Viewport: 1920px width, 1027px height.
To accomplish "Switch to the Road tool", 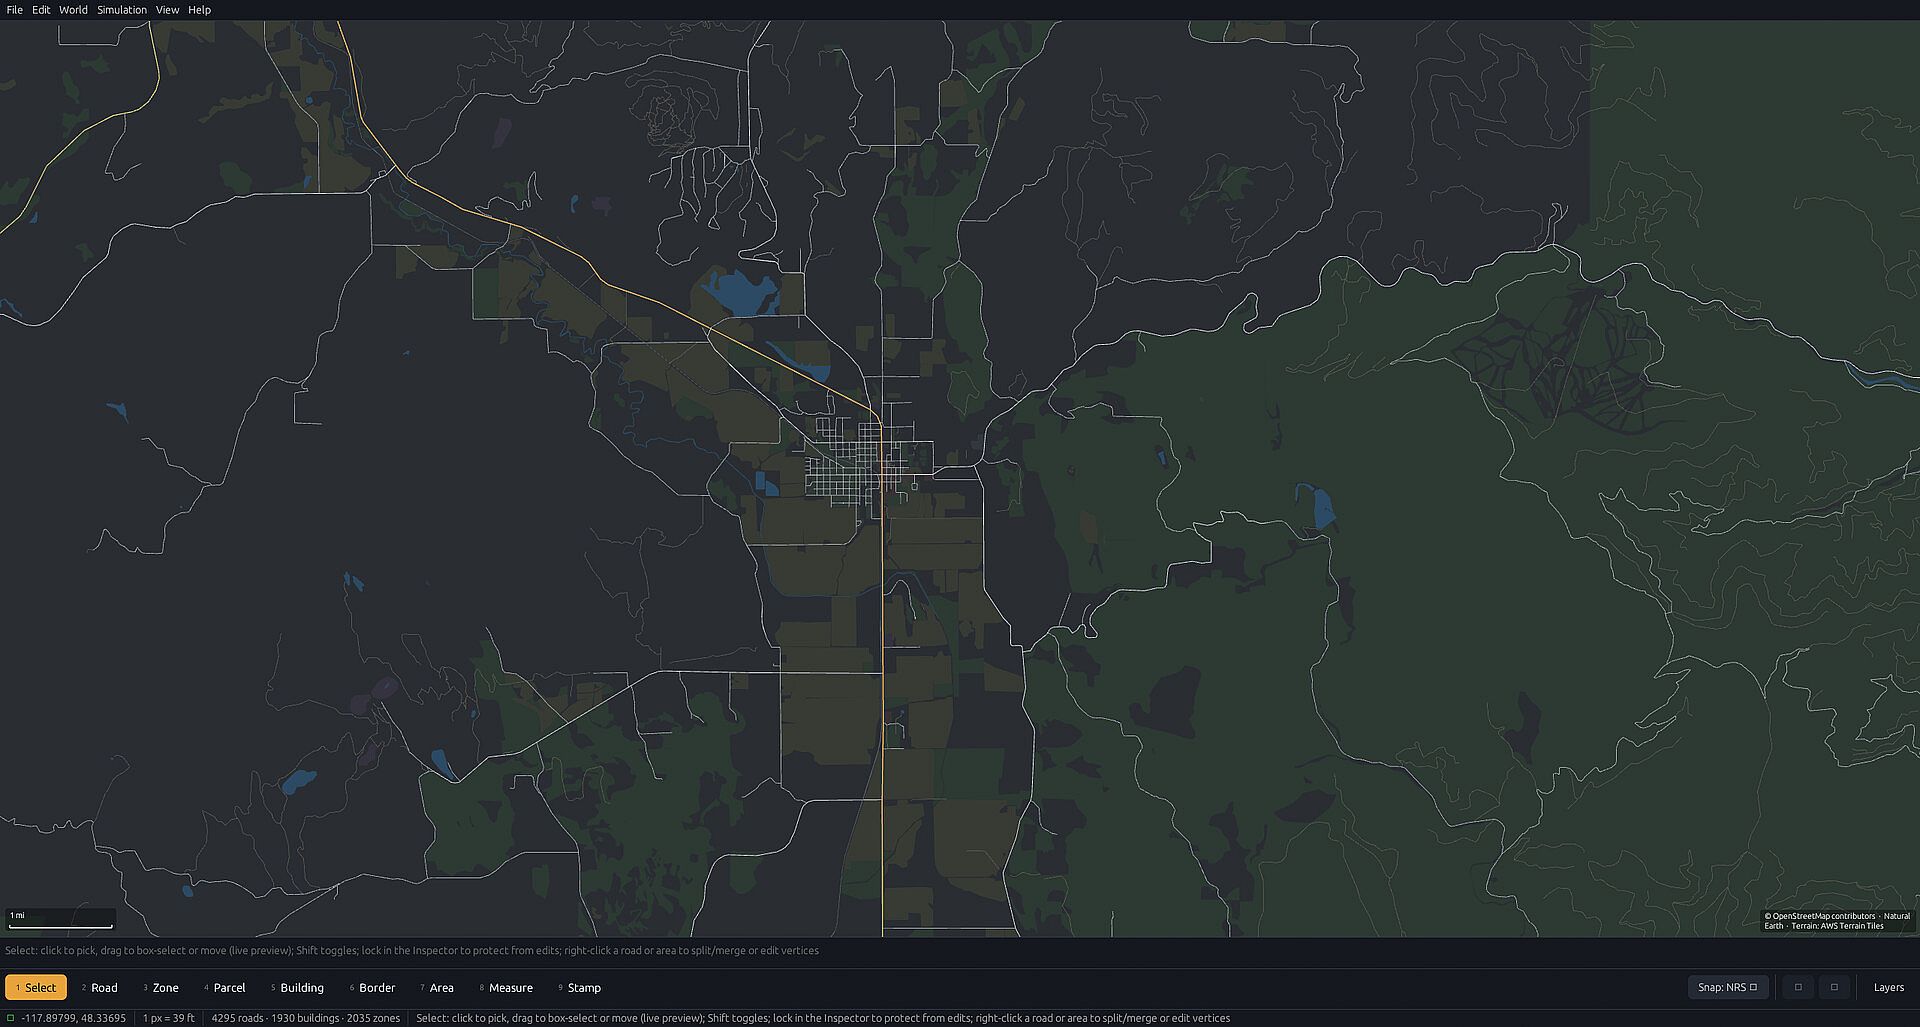I will coord(99,987).
